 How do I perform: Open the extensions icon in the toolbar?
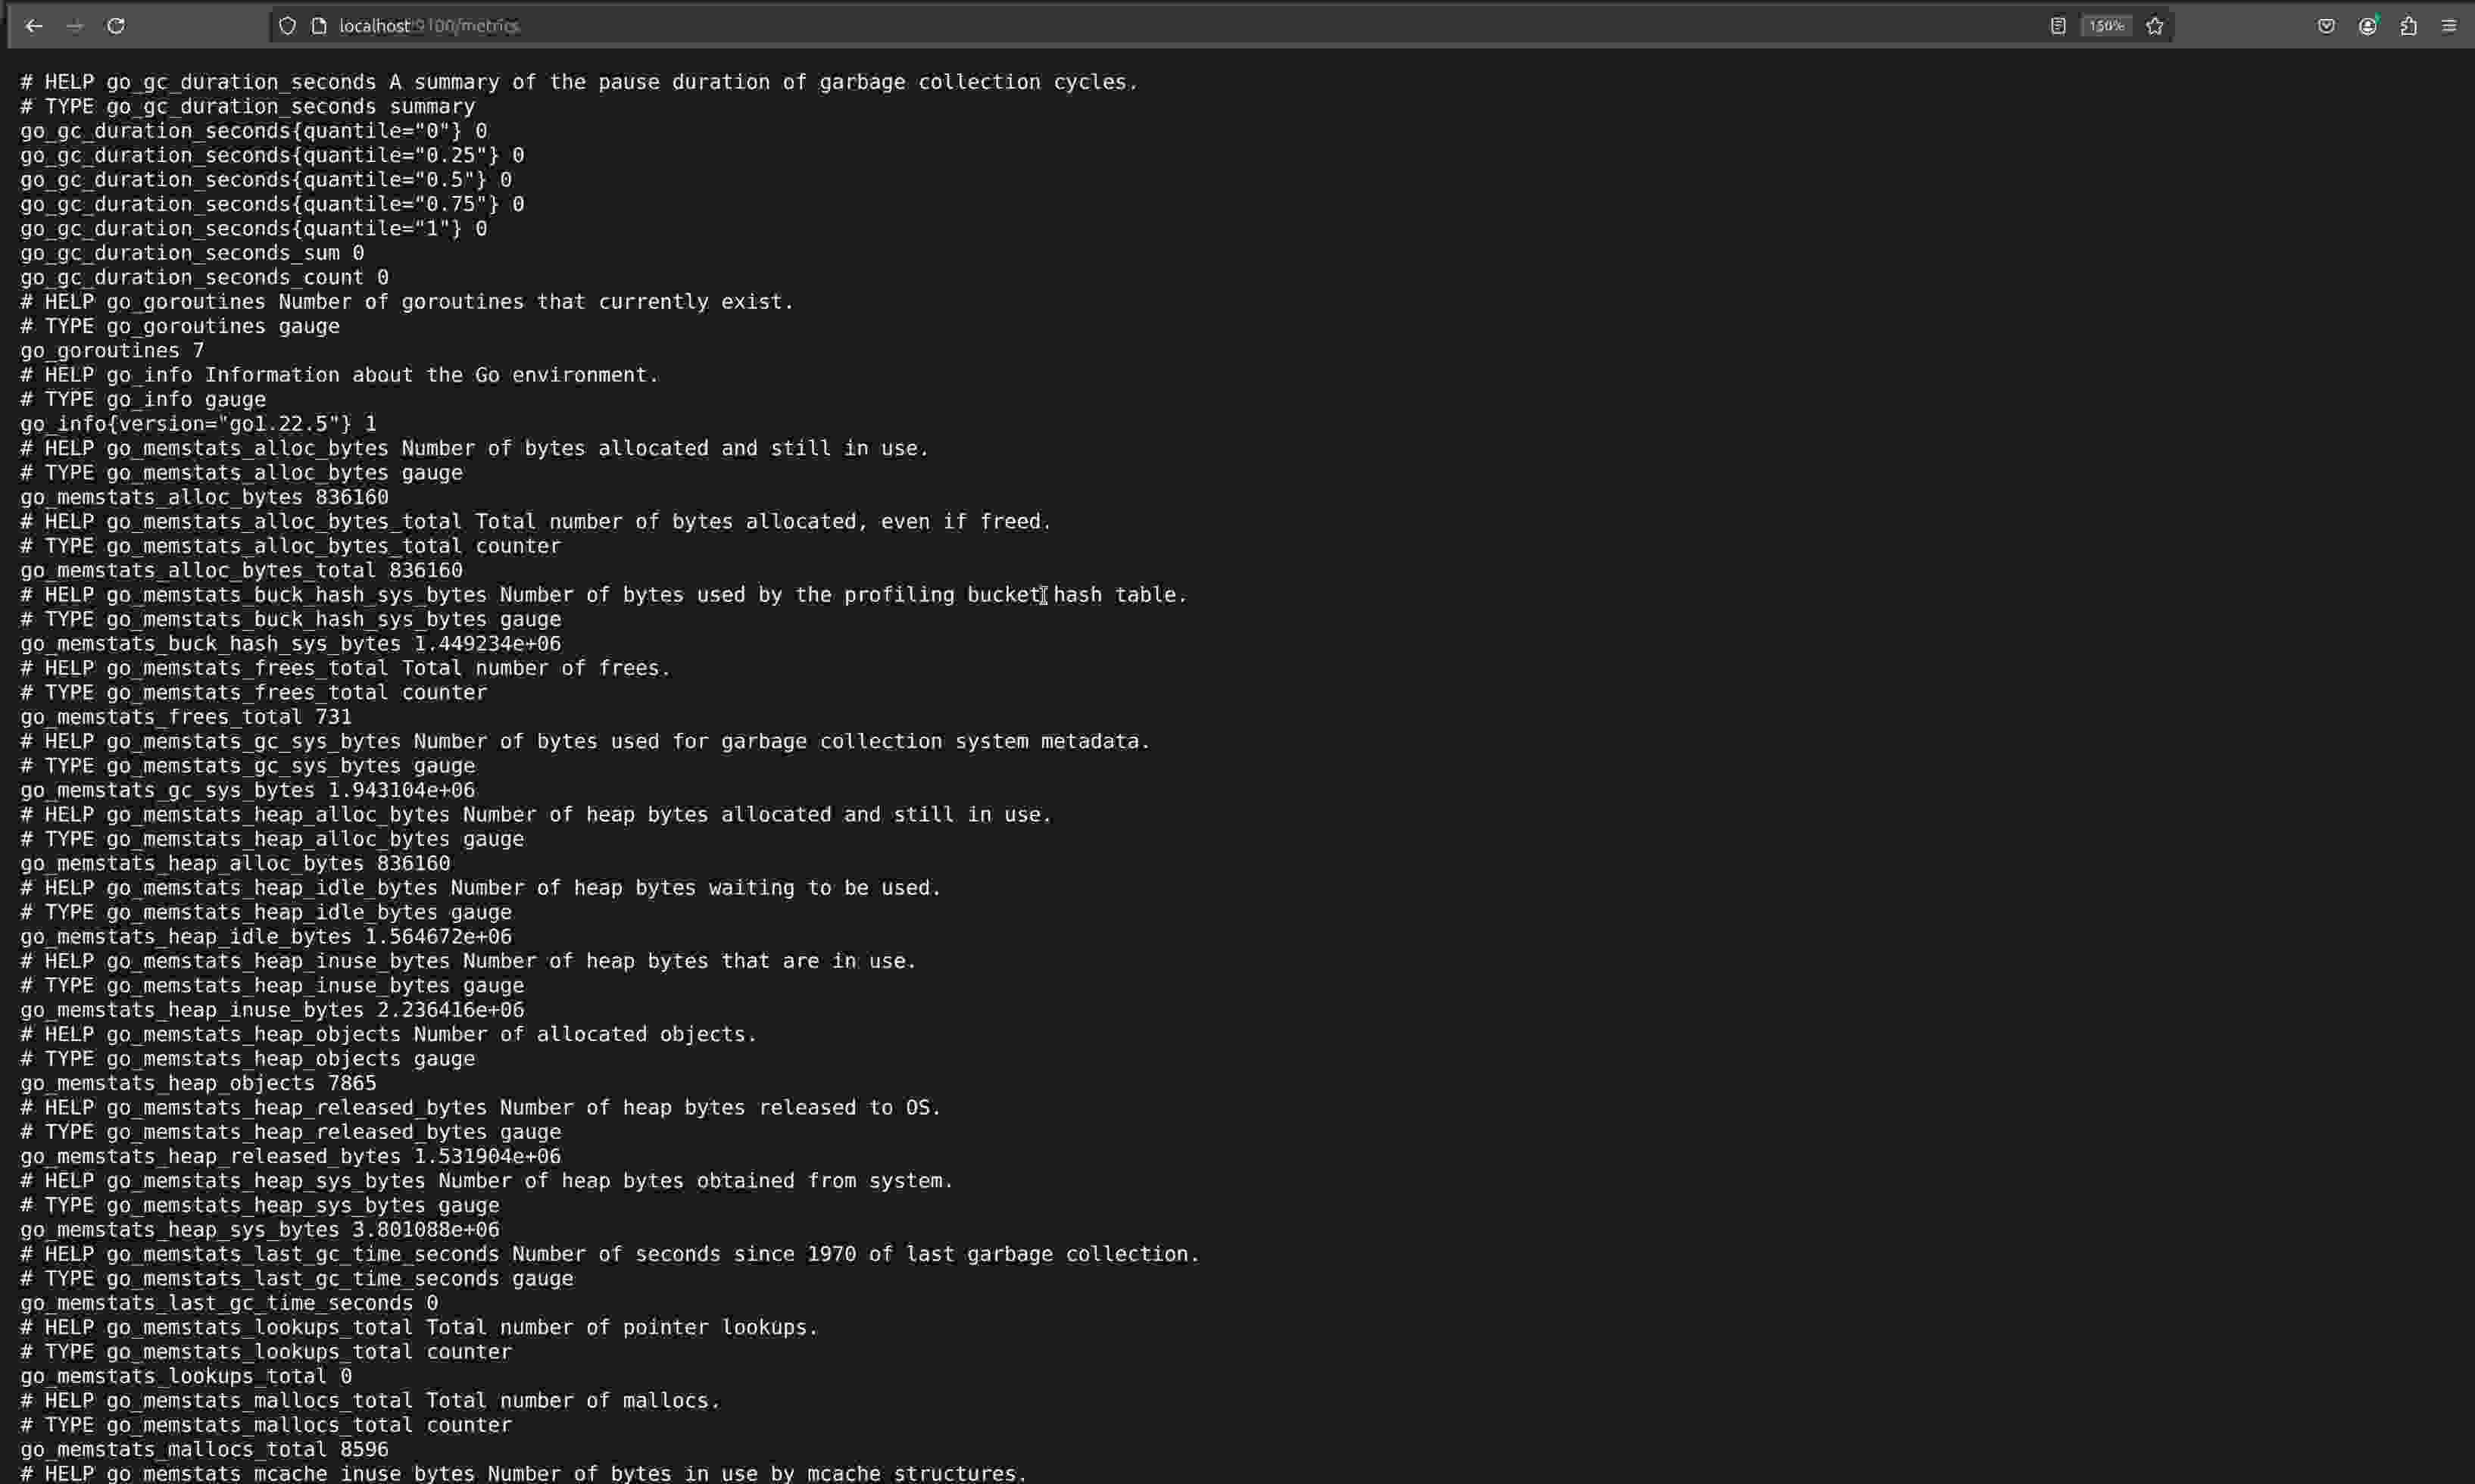click(x=2408, y=25)
